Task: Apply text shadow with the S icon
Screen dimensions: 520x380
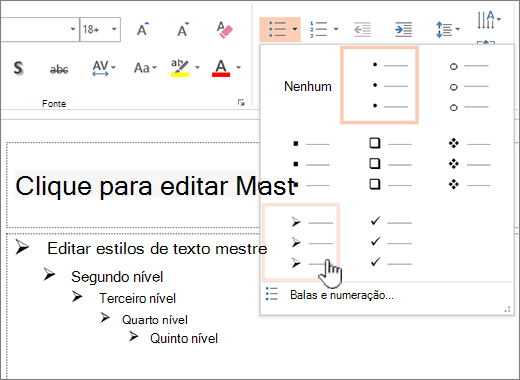Action: click(x=19, y=68)
